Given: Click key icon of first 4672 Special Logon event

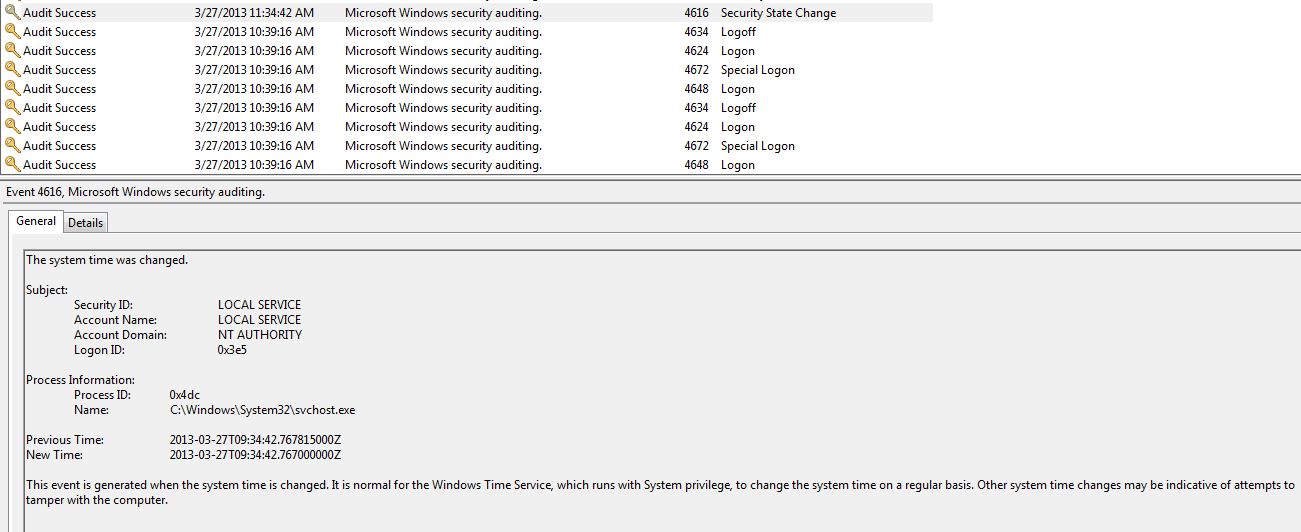Looking at the screenshot, I should click(12, 70).
